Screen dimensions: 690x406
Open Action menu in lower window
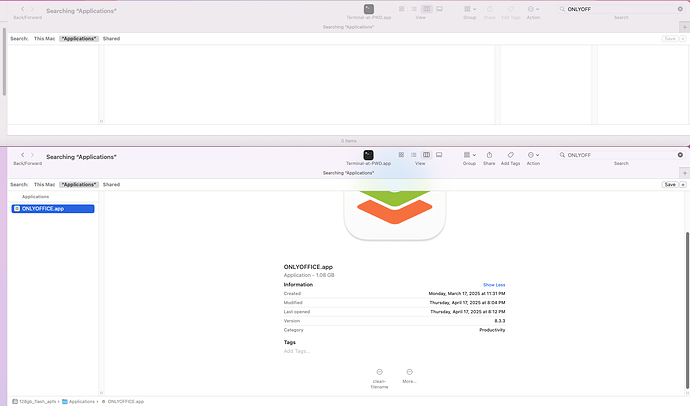pos(533,155)
